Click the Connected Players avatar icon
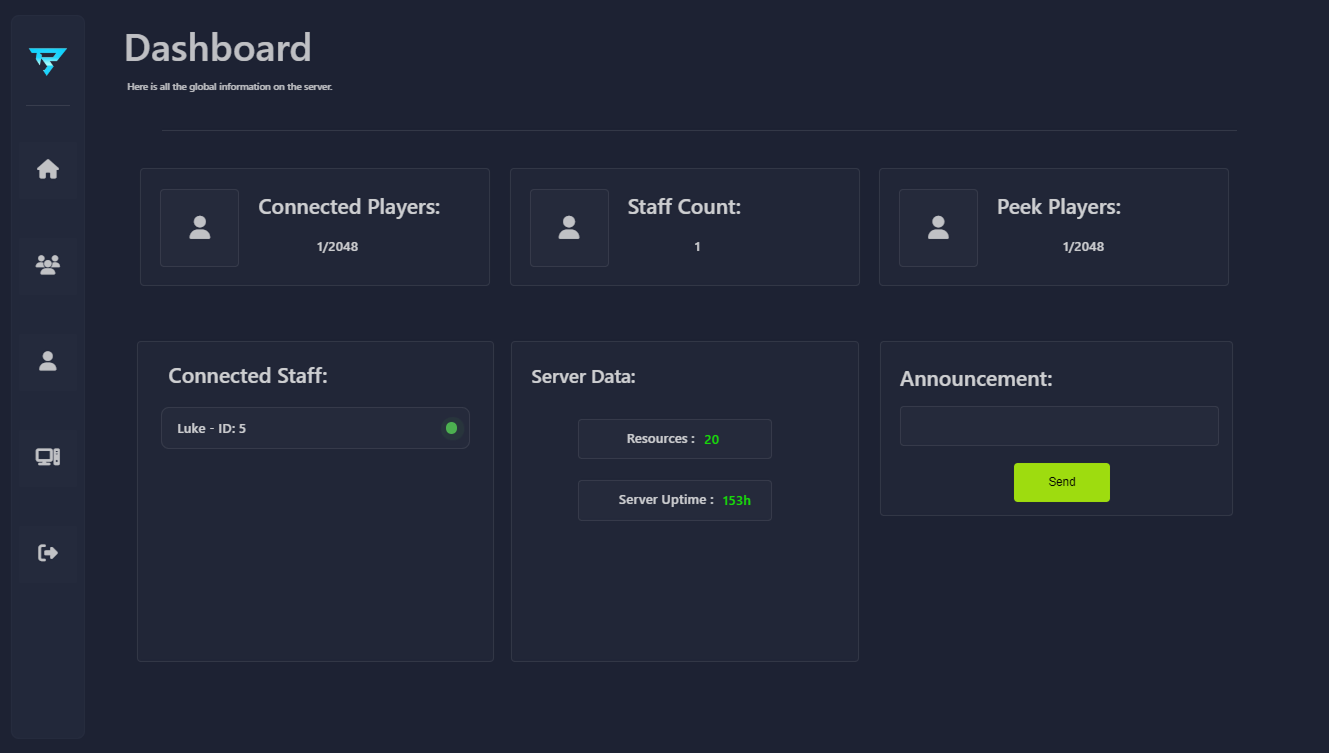Viewport: 1329px width, 753px height. click(x=200, y=228)
